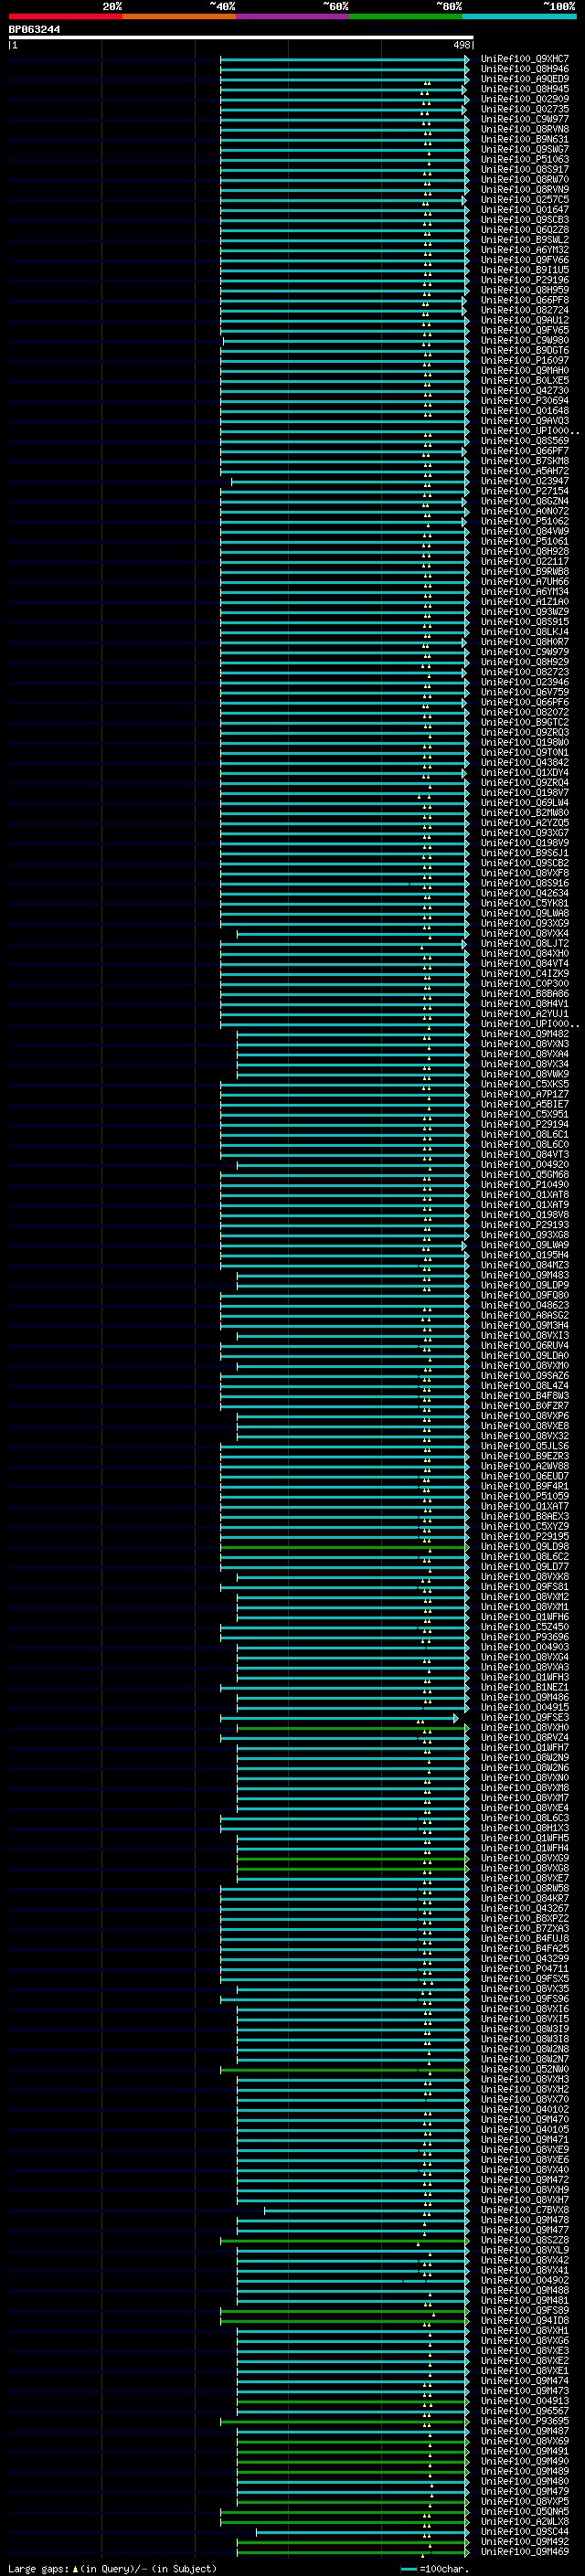Select the UniRef100_Q6RUV4 label
This screenshot has width=585, height=2576.
524,1346
